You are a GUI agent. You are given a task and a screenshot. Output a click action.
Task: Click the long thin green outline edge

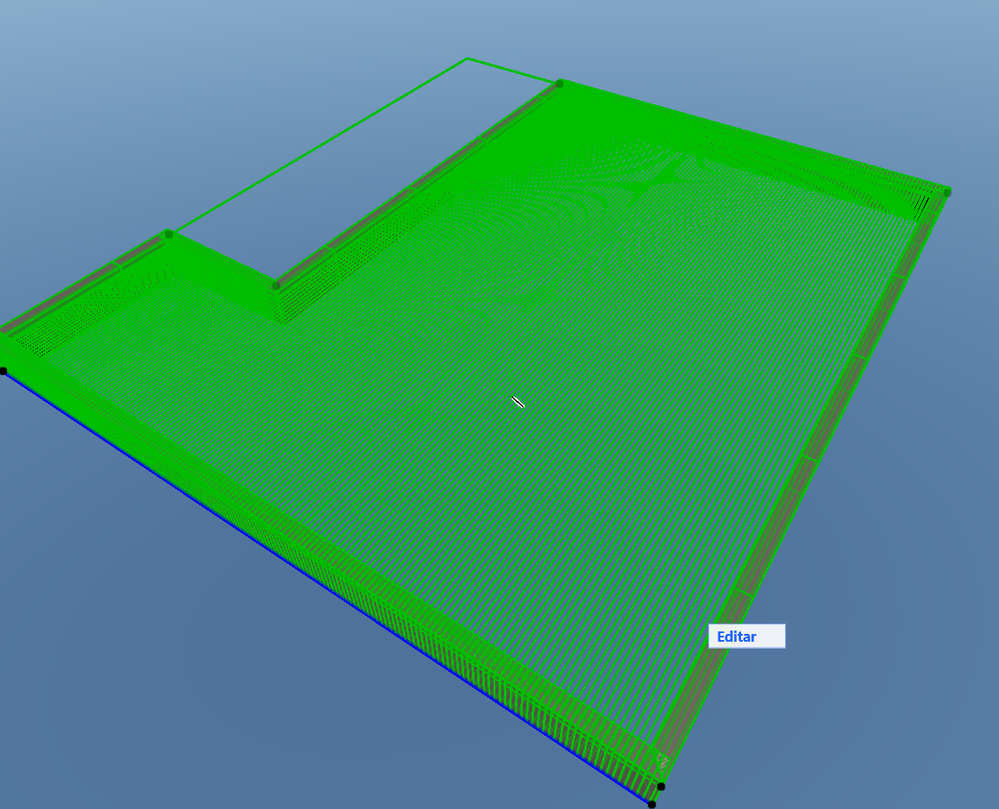tap(319, 146)
